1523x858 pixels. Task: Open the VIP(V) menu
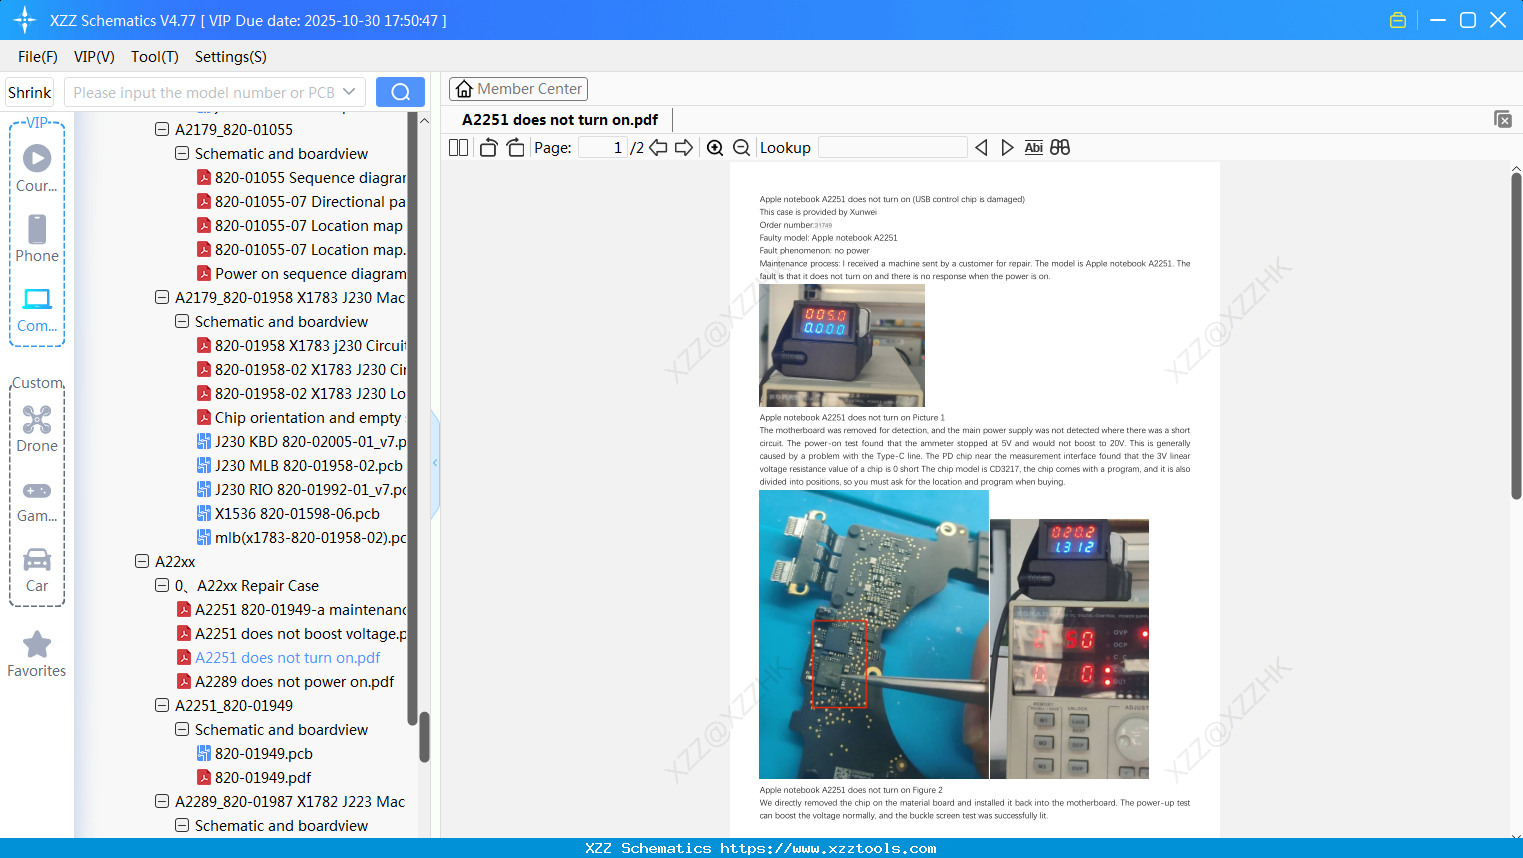94,57
